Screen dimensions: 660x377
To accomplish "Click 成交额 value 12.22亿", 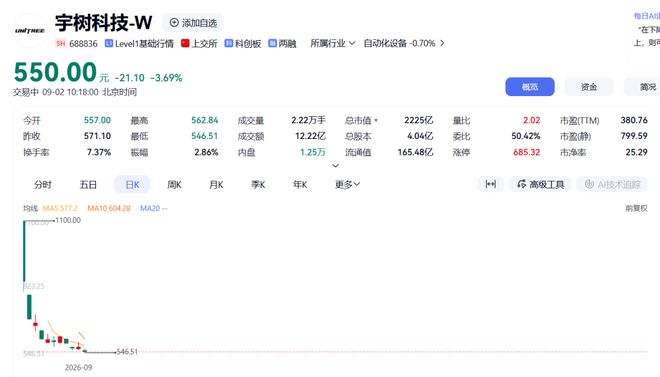I will (310, 136).
